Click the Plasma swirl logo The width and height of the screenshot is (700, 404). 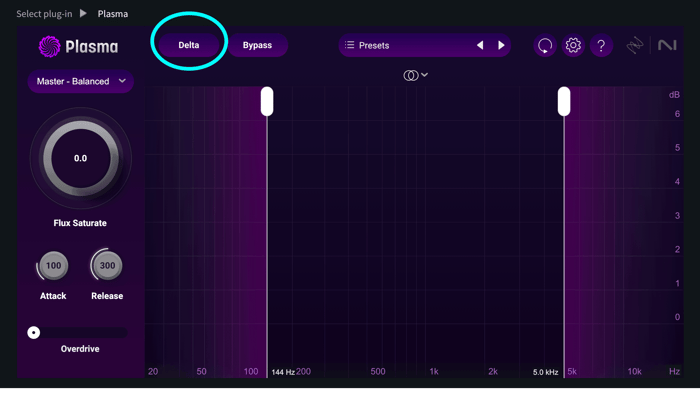coord(49,46)
